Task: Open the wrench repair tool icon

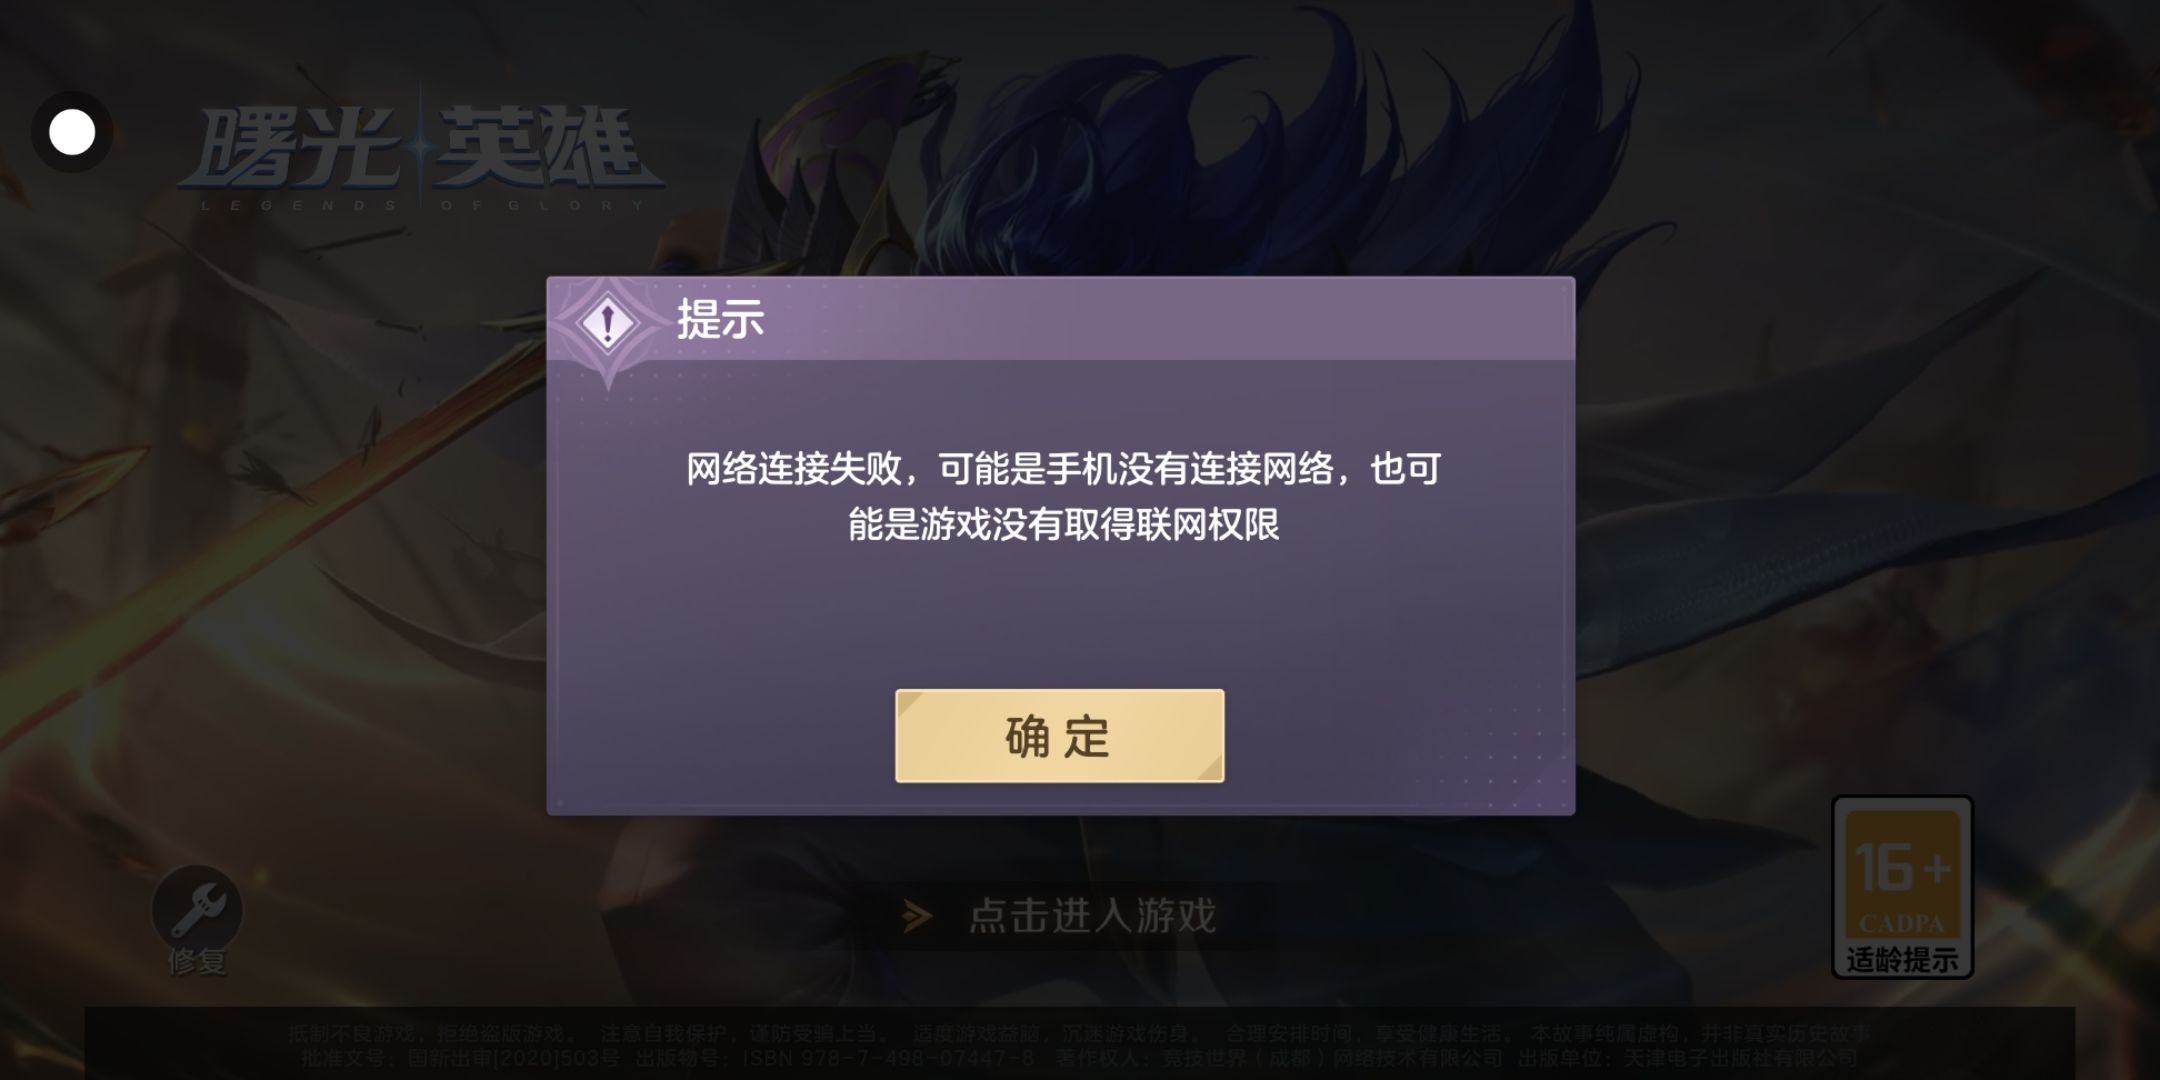Action: point(197,910)
